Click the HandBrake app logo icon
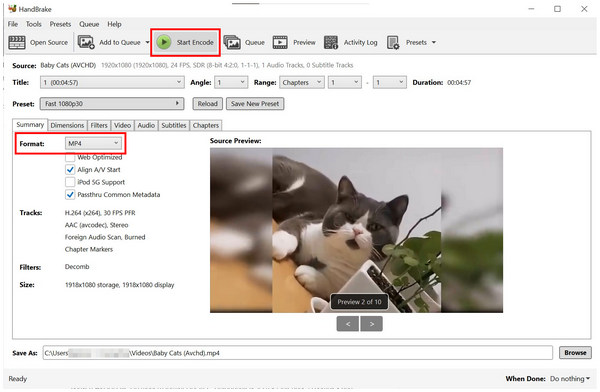Viewport: 600px width, 392px height. (x=12, y=8)
